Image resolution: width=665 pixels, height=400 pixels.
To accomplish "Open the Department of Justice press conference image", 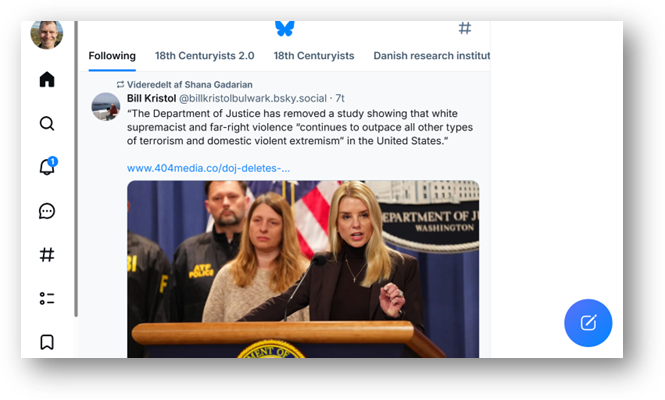I will click(x=302, y=268).
